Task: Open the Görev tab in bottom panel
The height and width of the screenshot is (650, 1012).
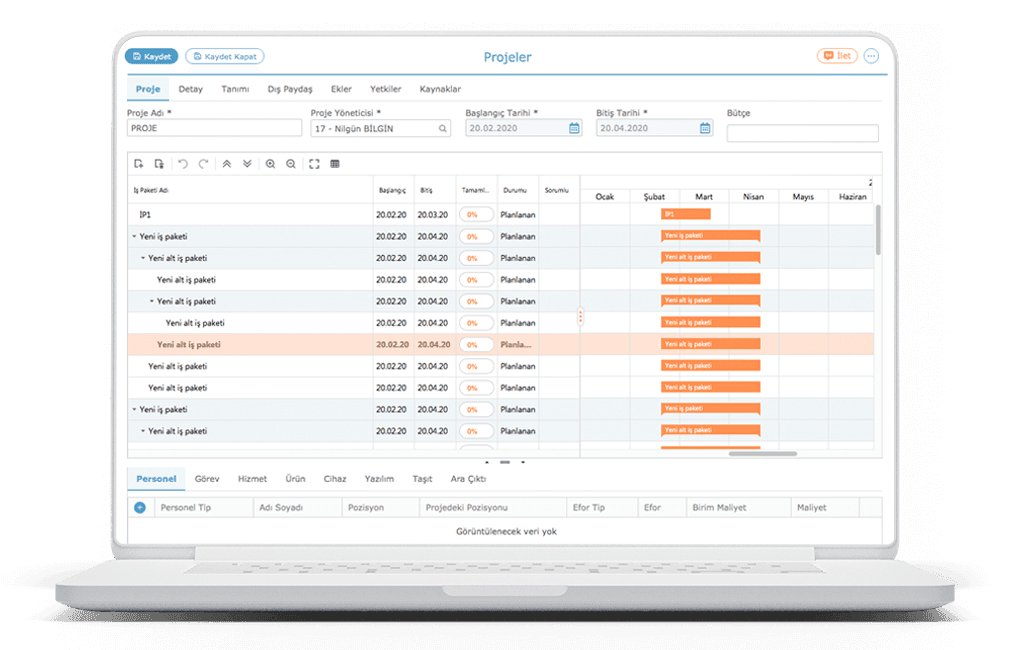Action: 207,479
